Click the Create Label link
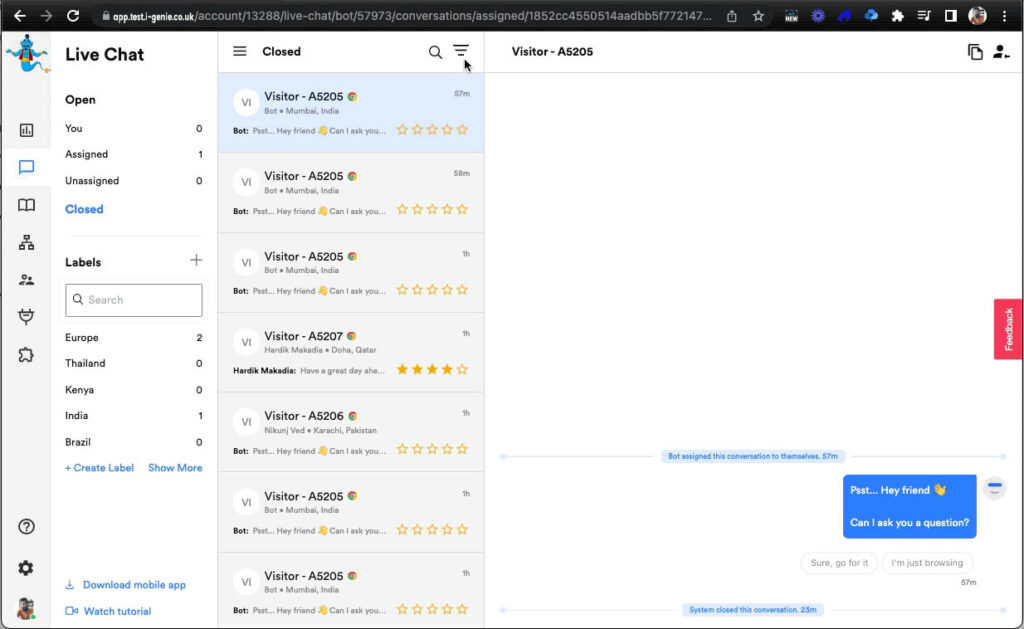 (x=100, y=468)
